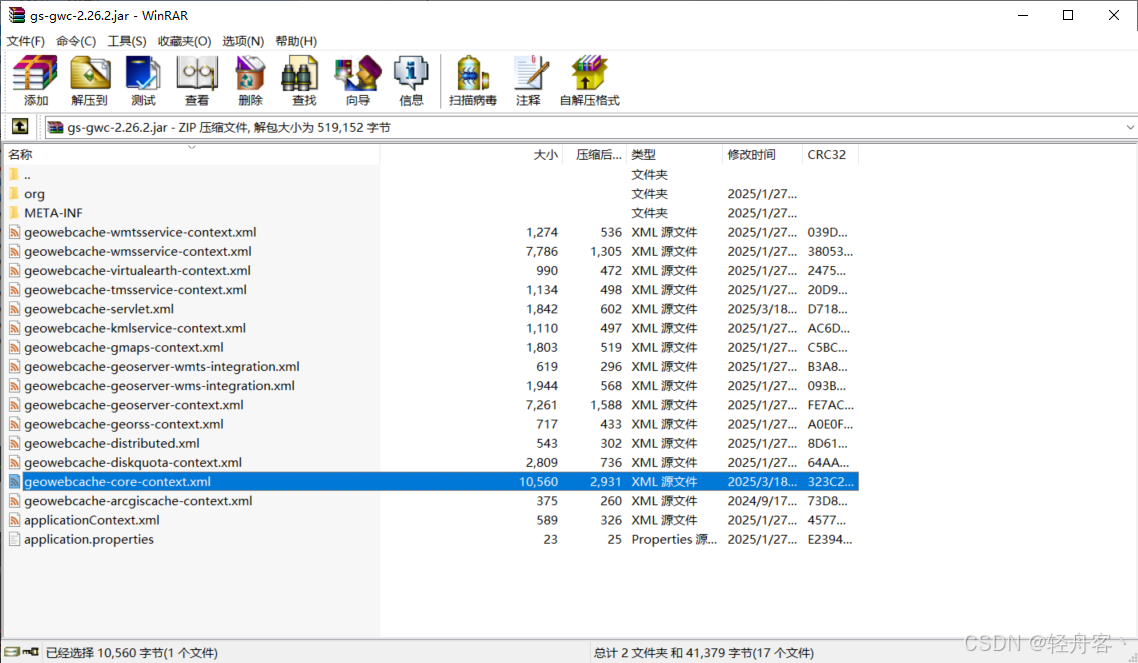
Task: Open the File (文件) menu
Action: point(25,41)
